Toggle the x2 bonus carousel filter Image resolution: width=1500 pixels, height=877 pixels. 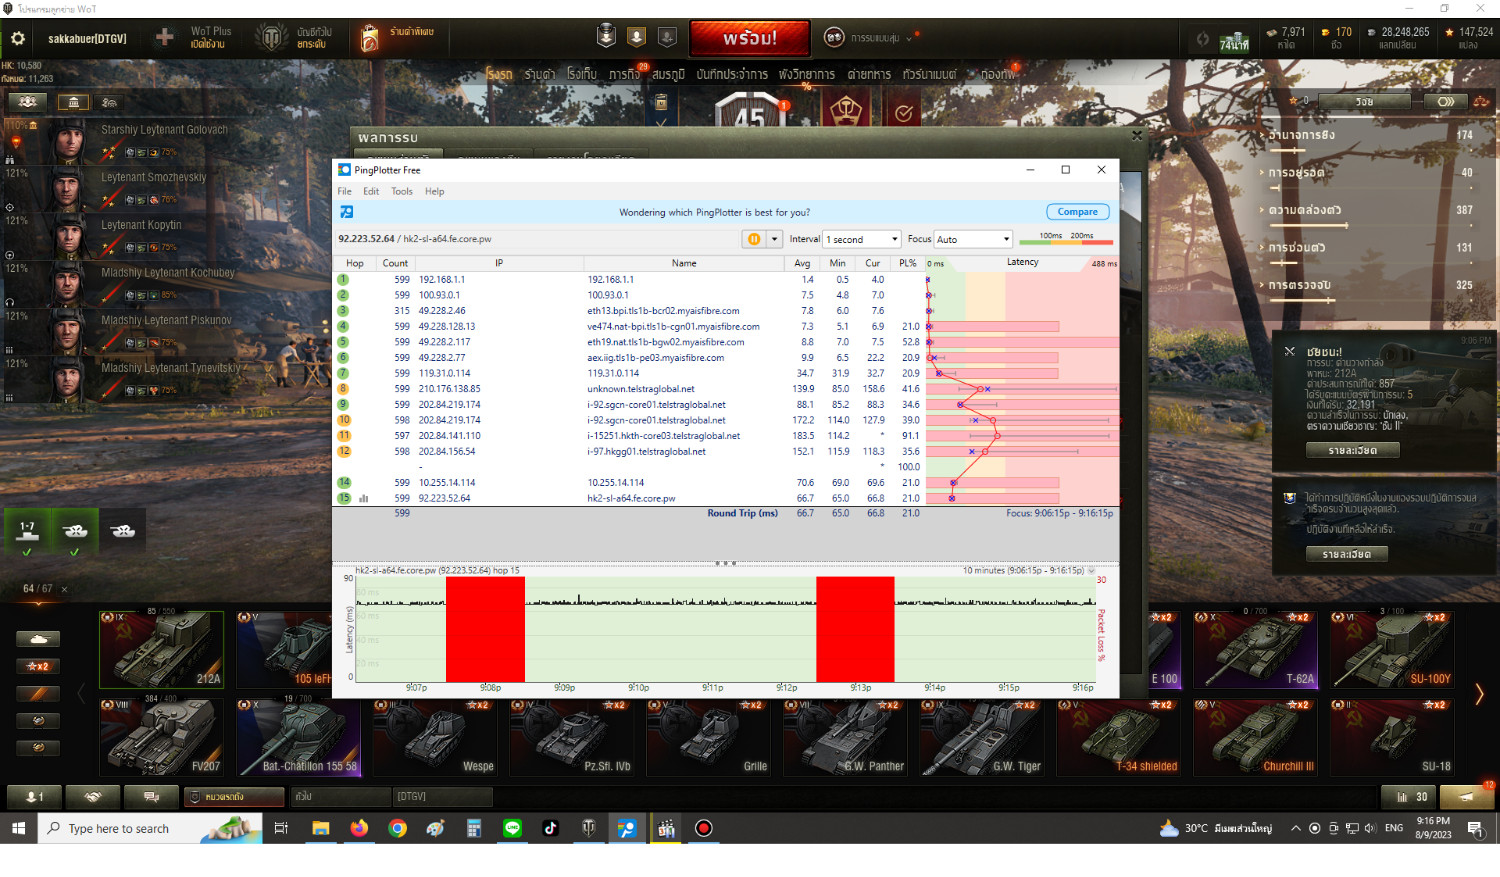(x=38, y=666)
